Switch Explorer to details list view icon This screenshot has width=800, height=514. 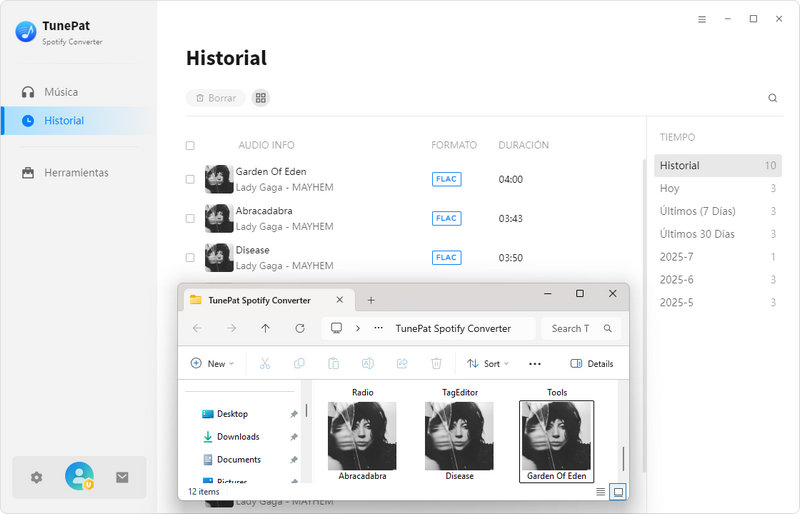pos(601,492)
